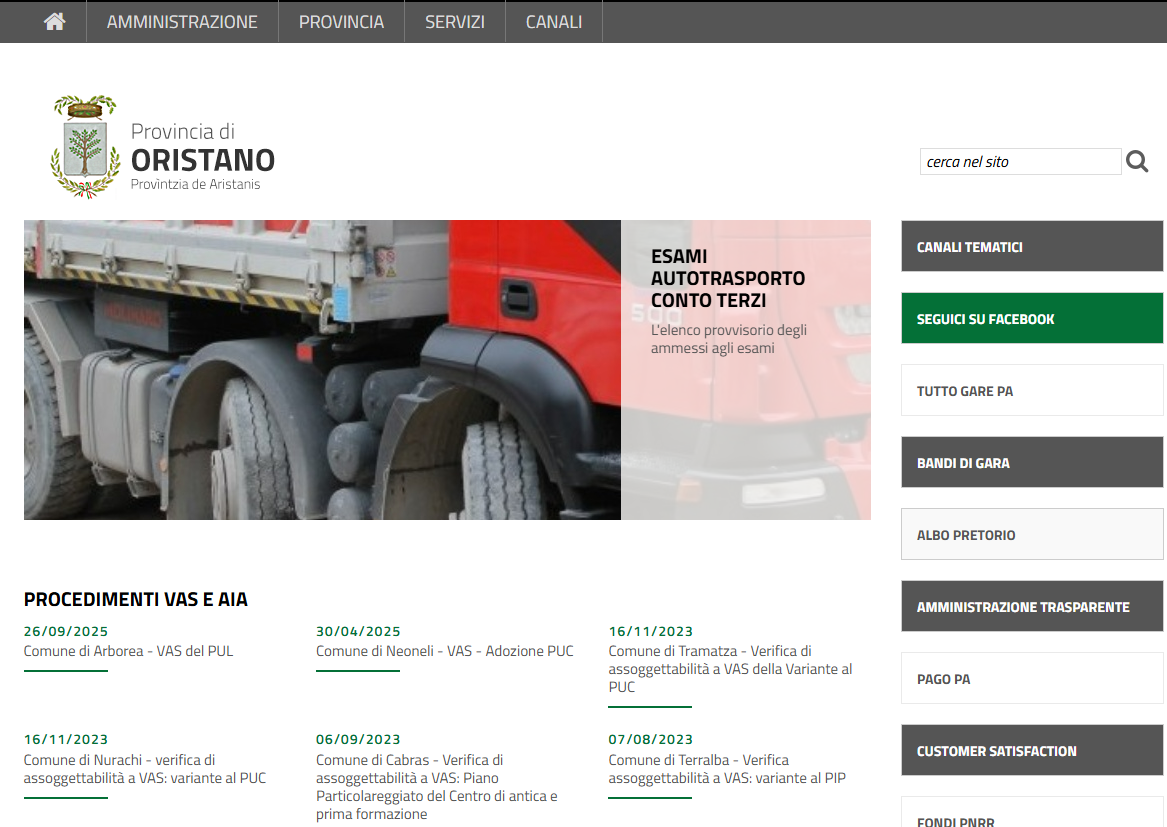
Task: Open the PROVINCIA menu
Action: pyautogui.click(x=341, y=21)
